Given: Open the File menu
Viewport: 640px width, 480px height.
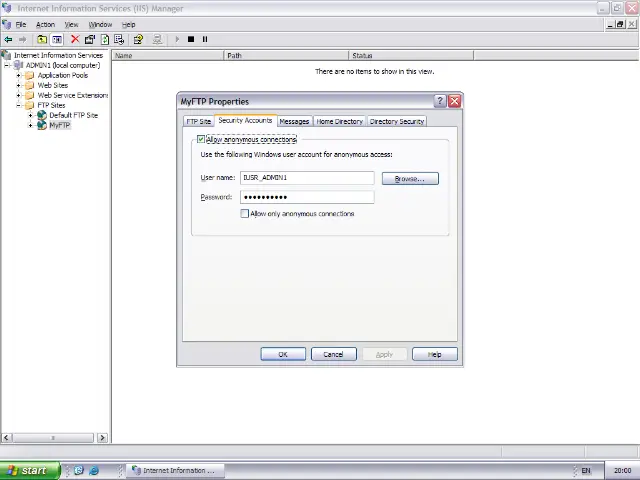Looking at the screenshot, I should click(21, 24).
